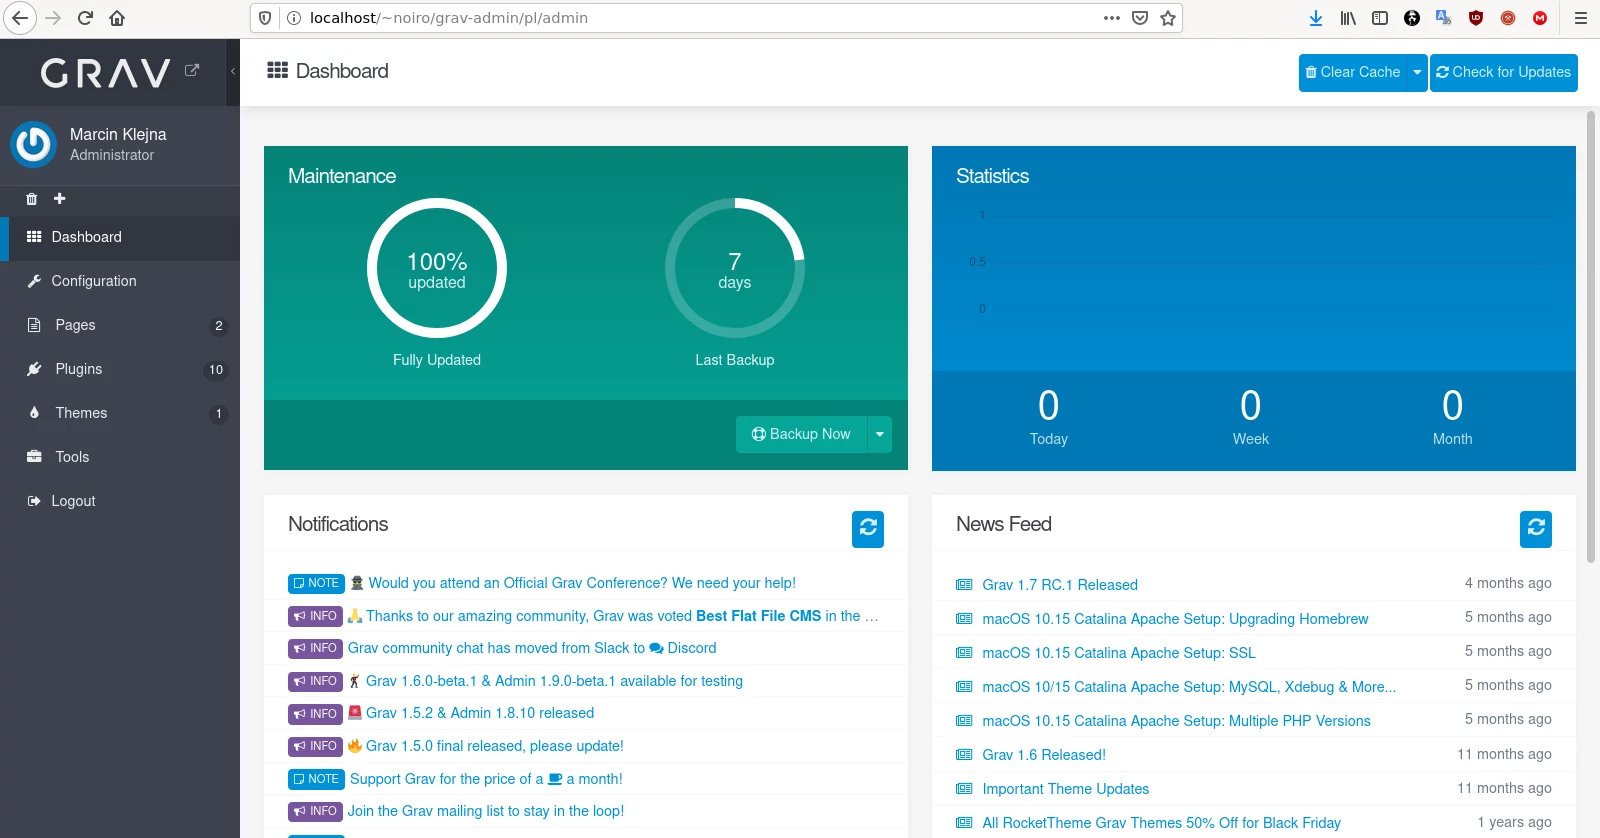Save the page to Pocket icon
Screen dimensions: 1600x838
[x=1140, y=18]
